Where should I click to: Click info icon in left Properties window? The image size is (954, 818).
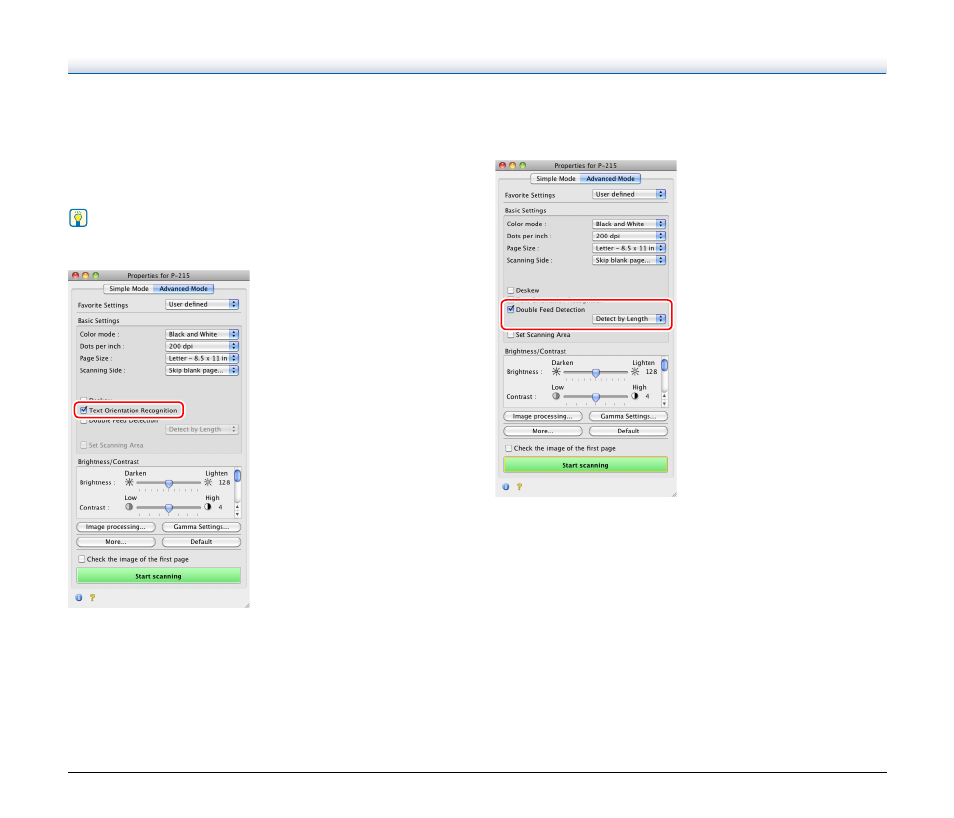point(78,598)
